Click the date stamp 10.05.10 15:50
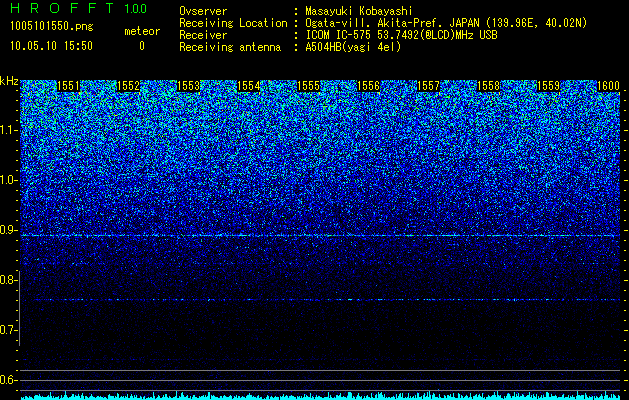Image resolution: width=629 pixels, height=400 pixels. tap(51, 46)
